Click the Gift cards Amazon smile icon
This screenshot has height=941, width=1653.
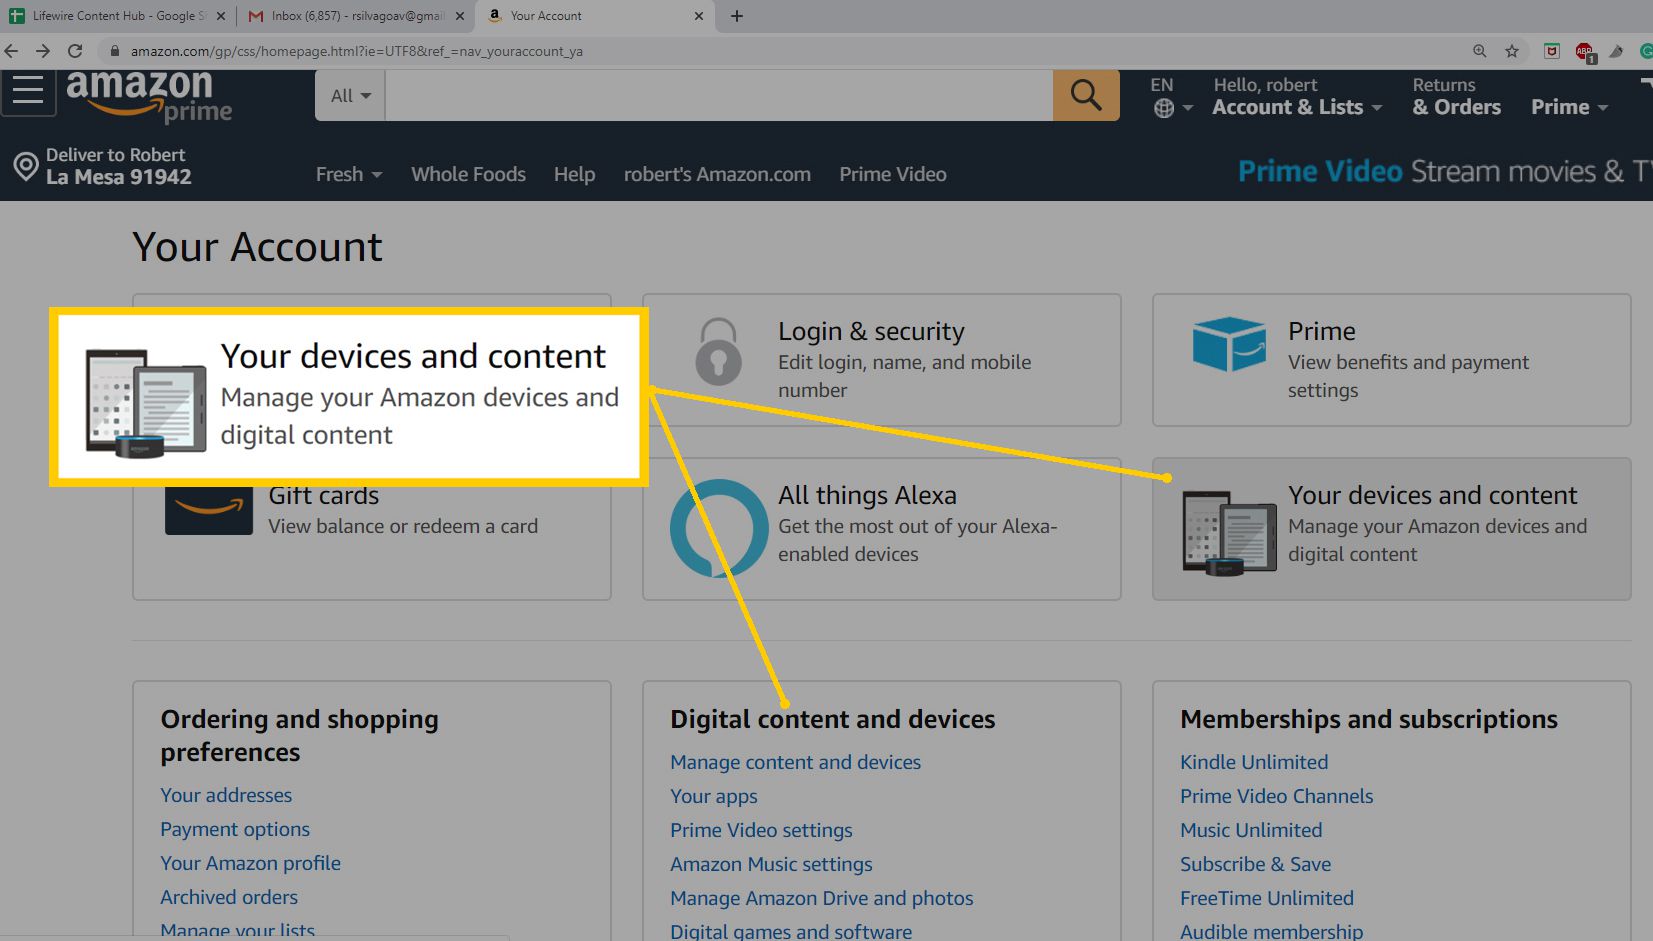[x=209, y=511]
